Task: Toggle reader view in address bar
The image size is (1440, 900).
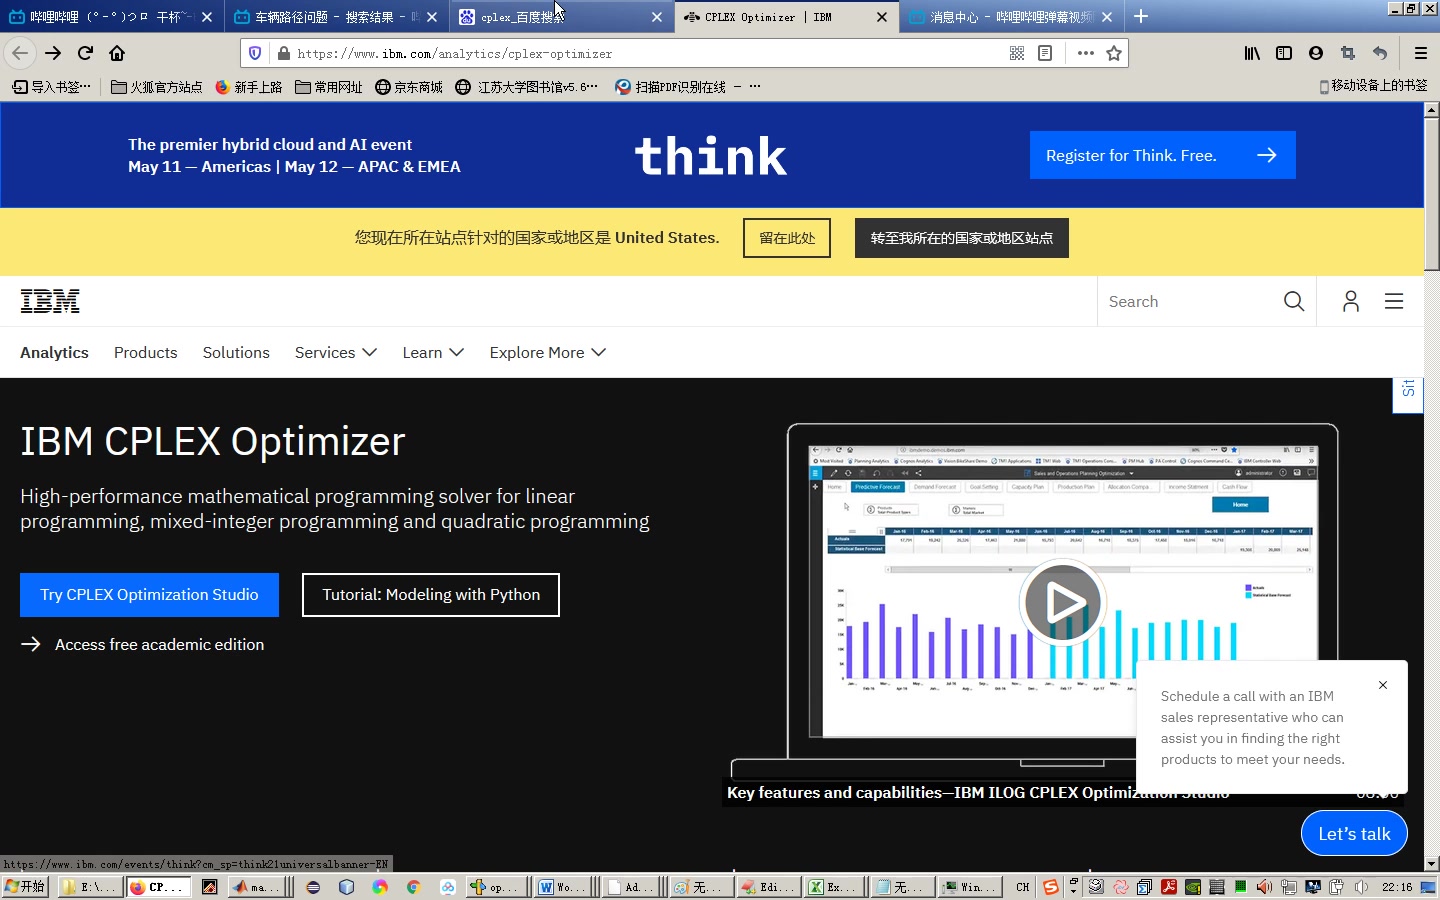Action: 1045,53
